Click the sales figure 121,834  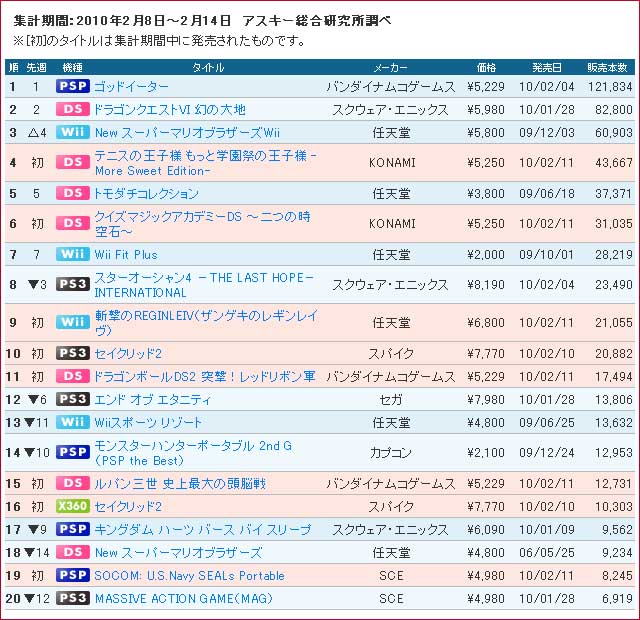(x=610, y=87)
